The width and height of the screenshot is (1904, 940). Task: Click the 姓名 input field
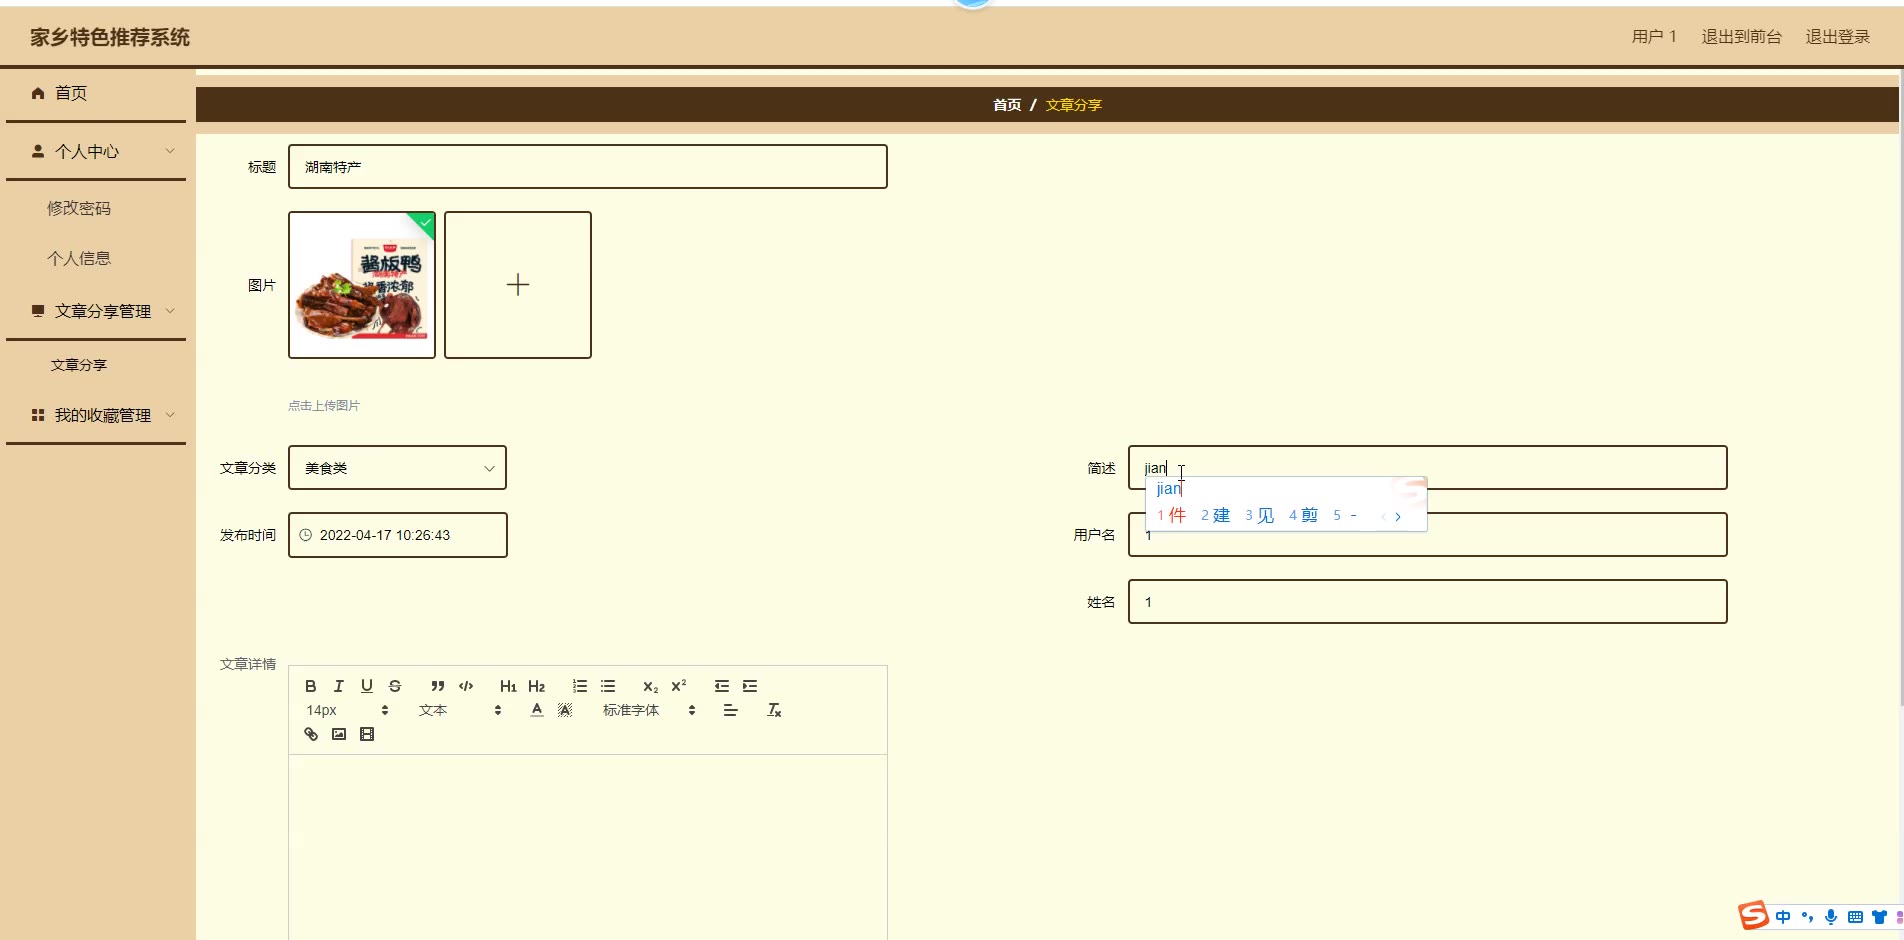1428,602
